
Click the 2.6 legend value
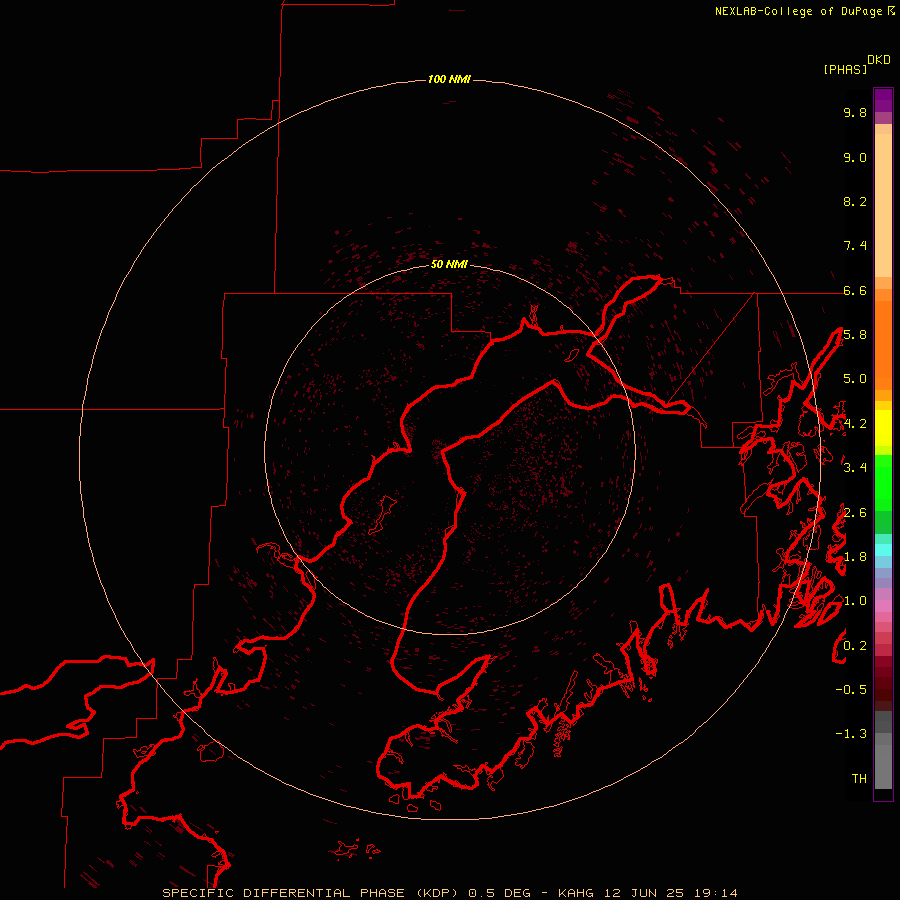[x=855, y=513]
